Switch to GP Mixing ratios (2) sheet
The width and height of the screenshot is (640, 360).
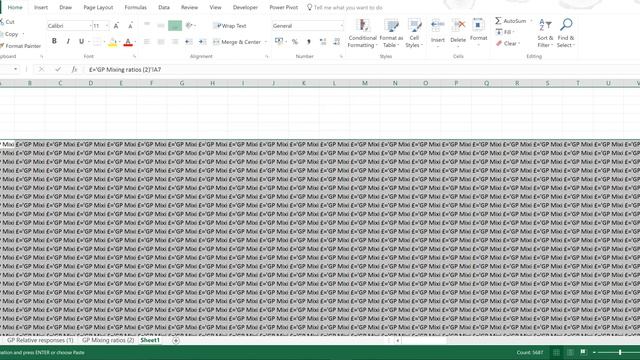tap(108, 340)
